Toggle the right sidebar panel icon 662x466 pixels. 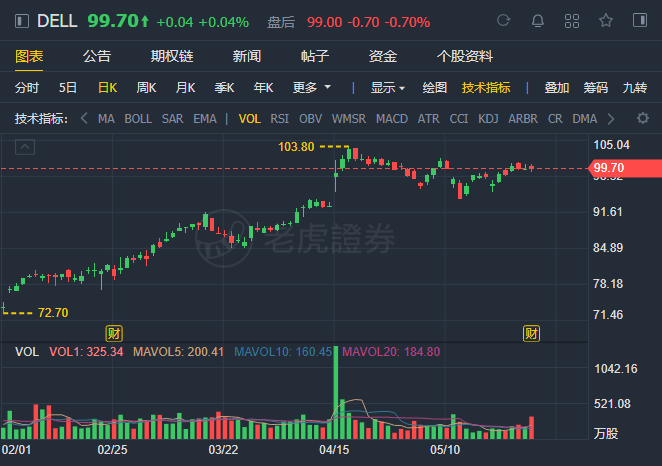coord(640,20)
